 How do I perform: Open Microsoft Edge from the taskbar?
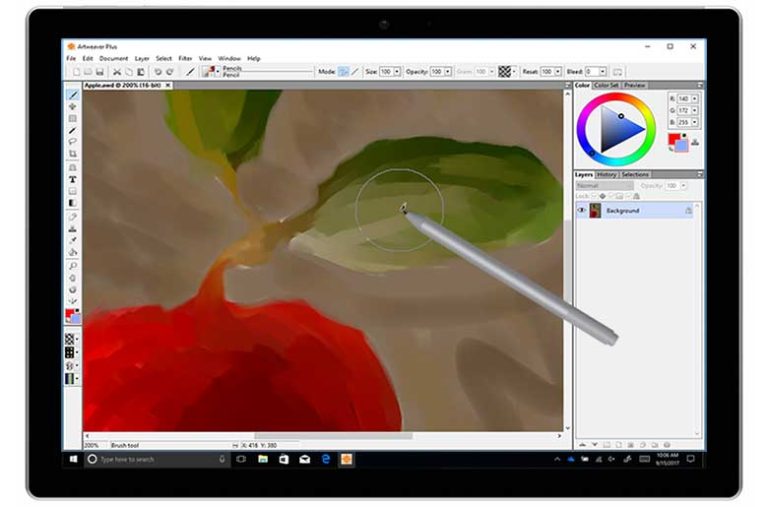click(325, 459)
